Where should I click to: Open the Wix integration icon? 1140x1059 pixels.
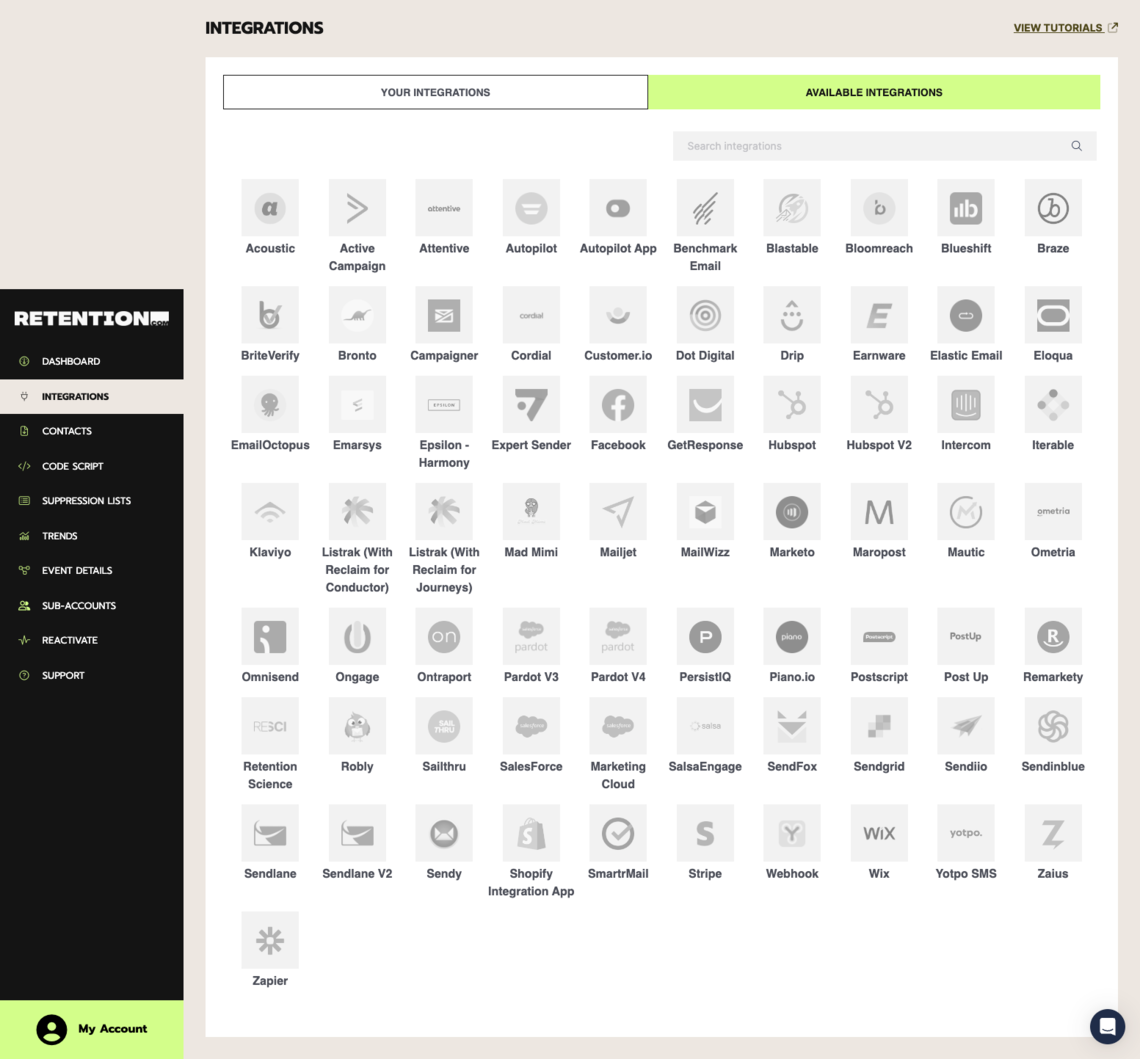coord(879,833)
